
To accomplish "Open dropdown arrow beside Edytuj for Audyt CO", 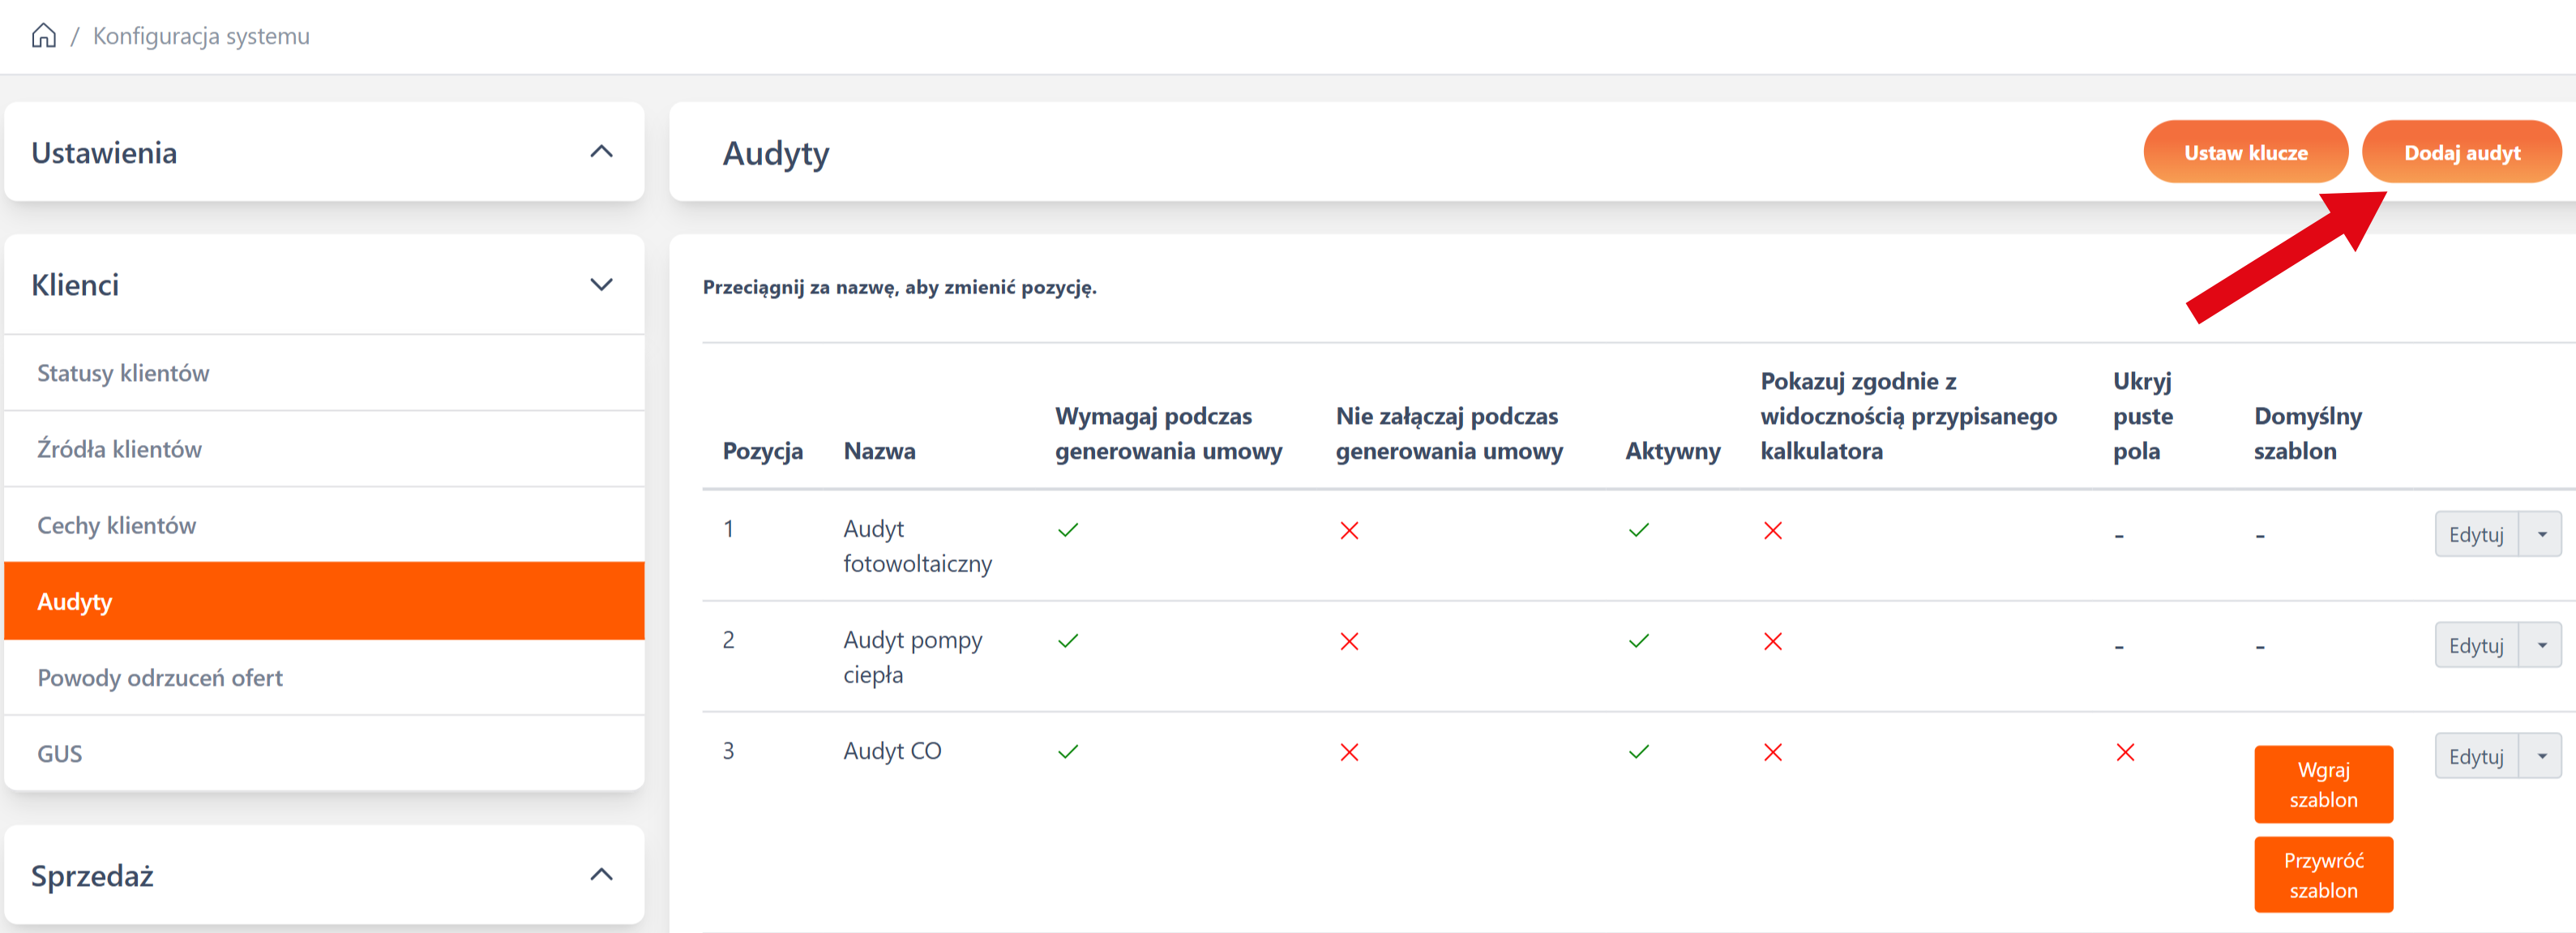I will coord(2541,756).
